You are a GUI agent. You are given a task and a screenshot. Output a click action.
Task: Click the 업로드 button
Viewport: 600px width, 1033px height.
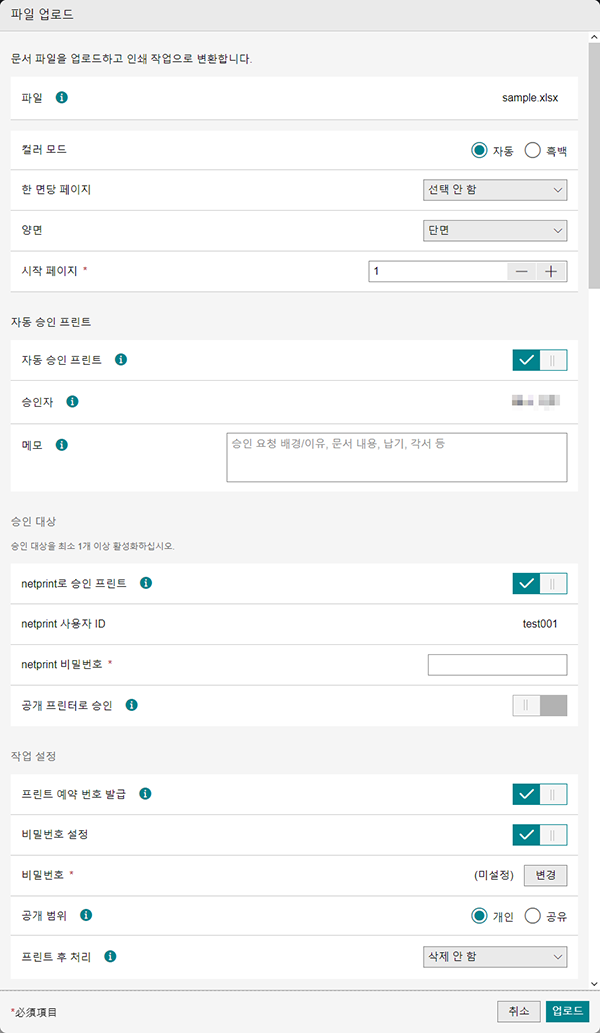(x=568, y=1011)
